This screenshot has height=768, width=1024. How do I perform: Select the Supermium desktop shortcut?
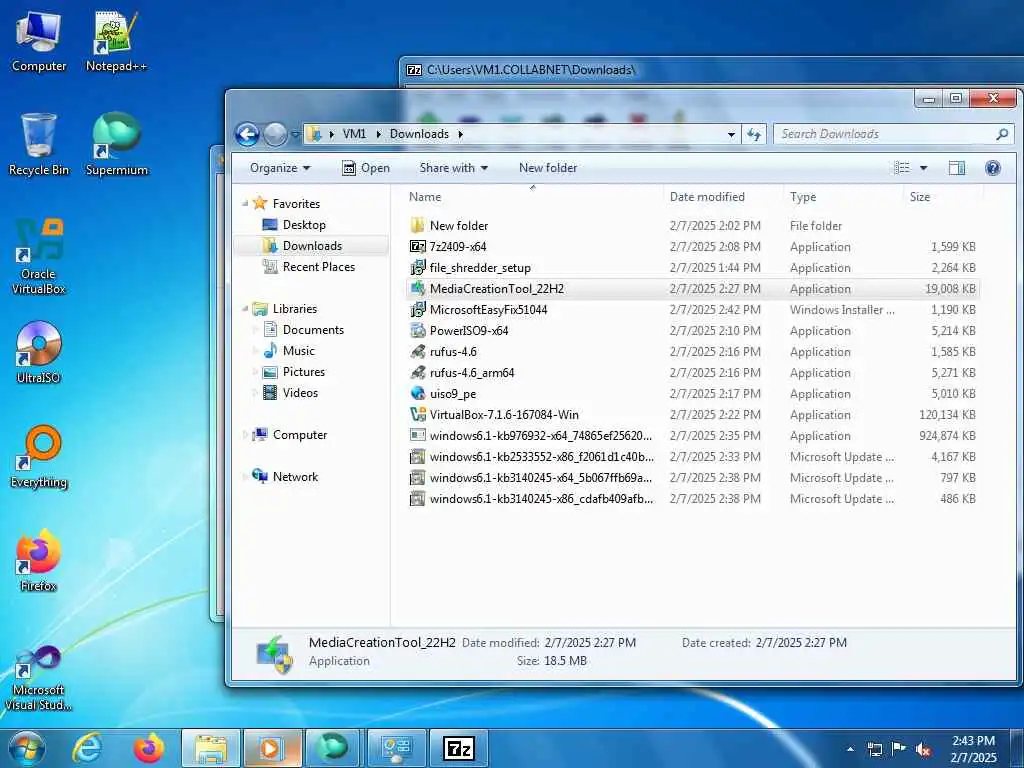[117, 144]
